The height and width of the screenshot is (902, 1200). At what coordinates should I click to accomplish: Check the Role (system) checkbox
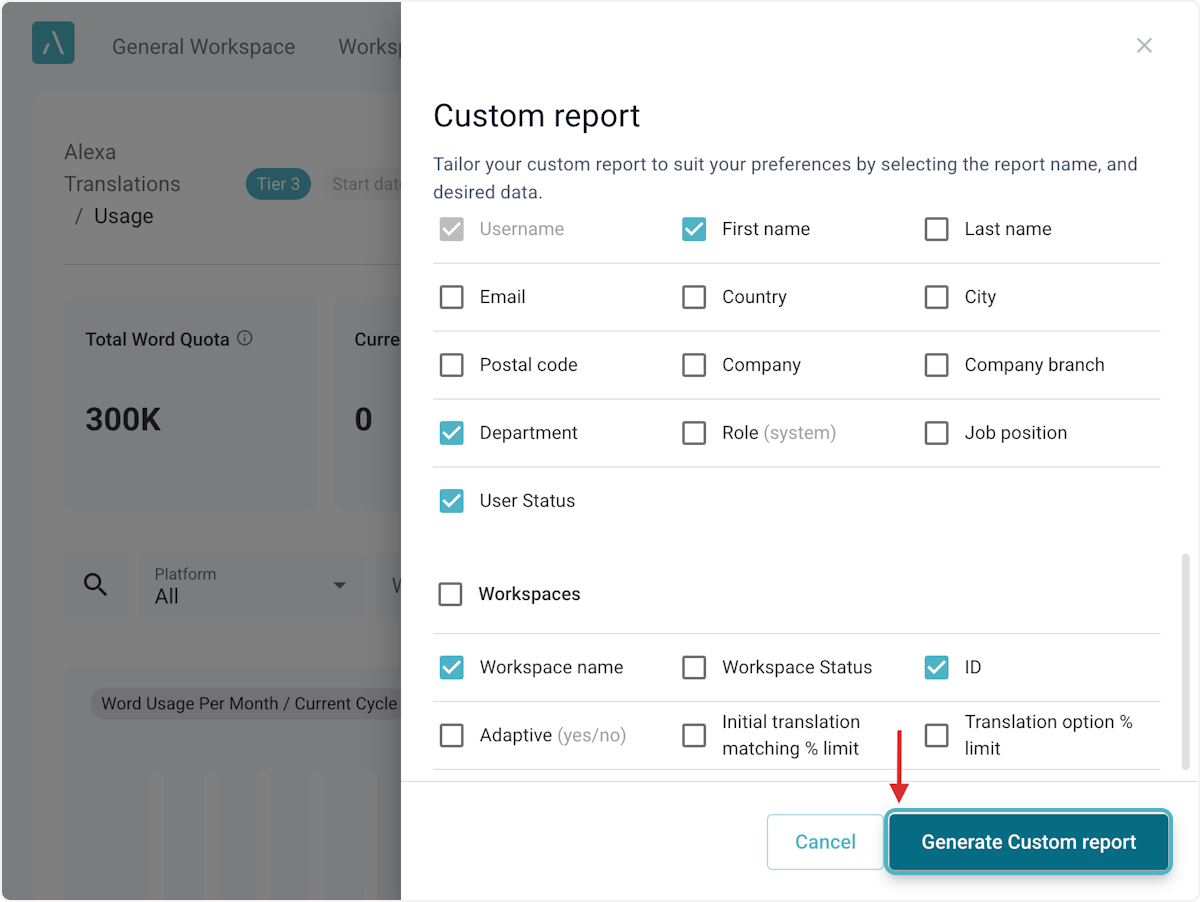tap(694, 433)
